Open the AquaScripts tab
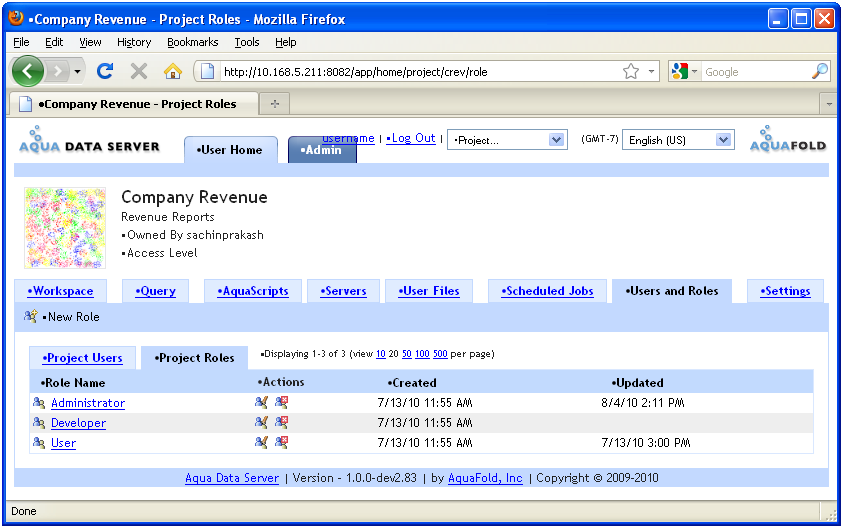The height and width of the screenshot is (528, 844). pos(253,291)
